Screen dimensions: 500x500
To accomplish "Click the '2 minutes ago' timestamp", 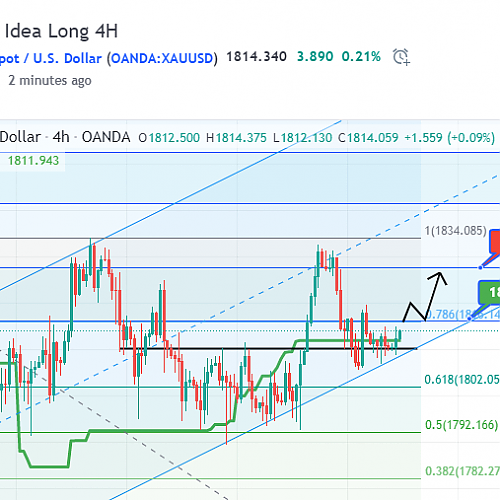I will (x=50, y=81).
